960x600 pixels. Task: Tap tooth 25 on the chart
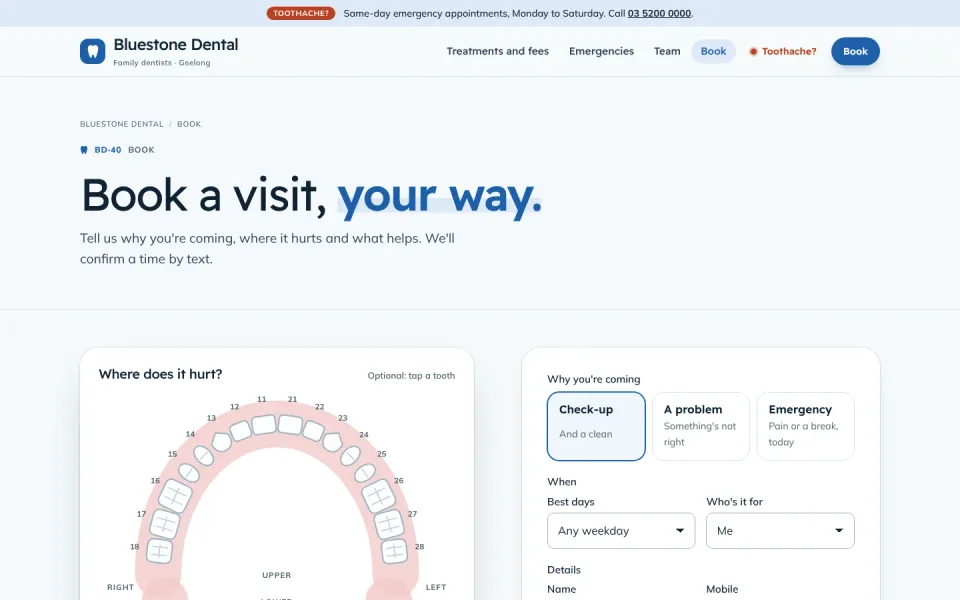click(365, 473)
